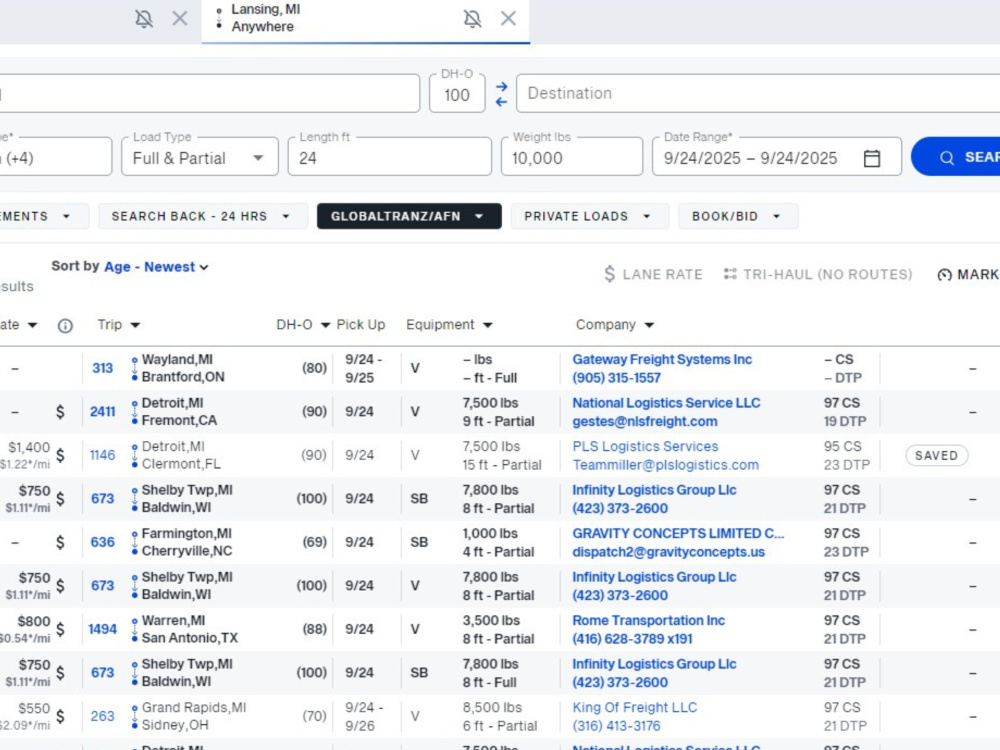Open Search Back - 24 Hrs dropdown
The width and height of the screenshot is (1000, 750).
pos(202,216)
